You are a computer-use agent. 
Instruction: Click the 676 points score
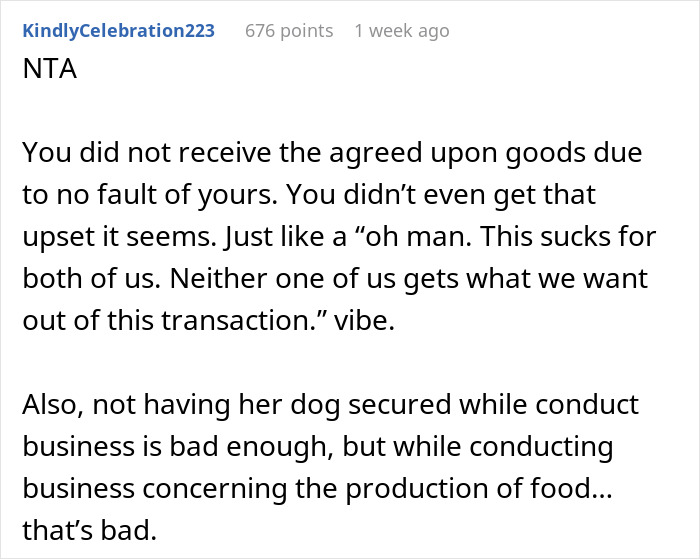point(289,31)
